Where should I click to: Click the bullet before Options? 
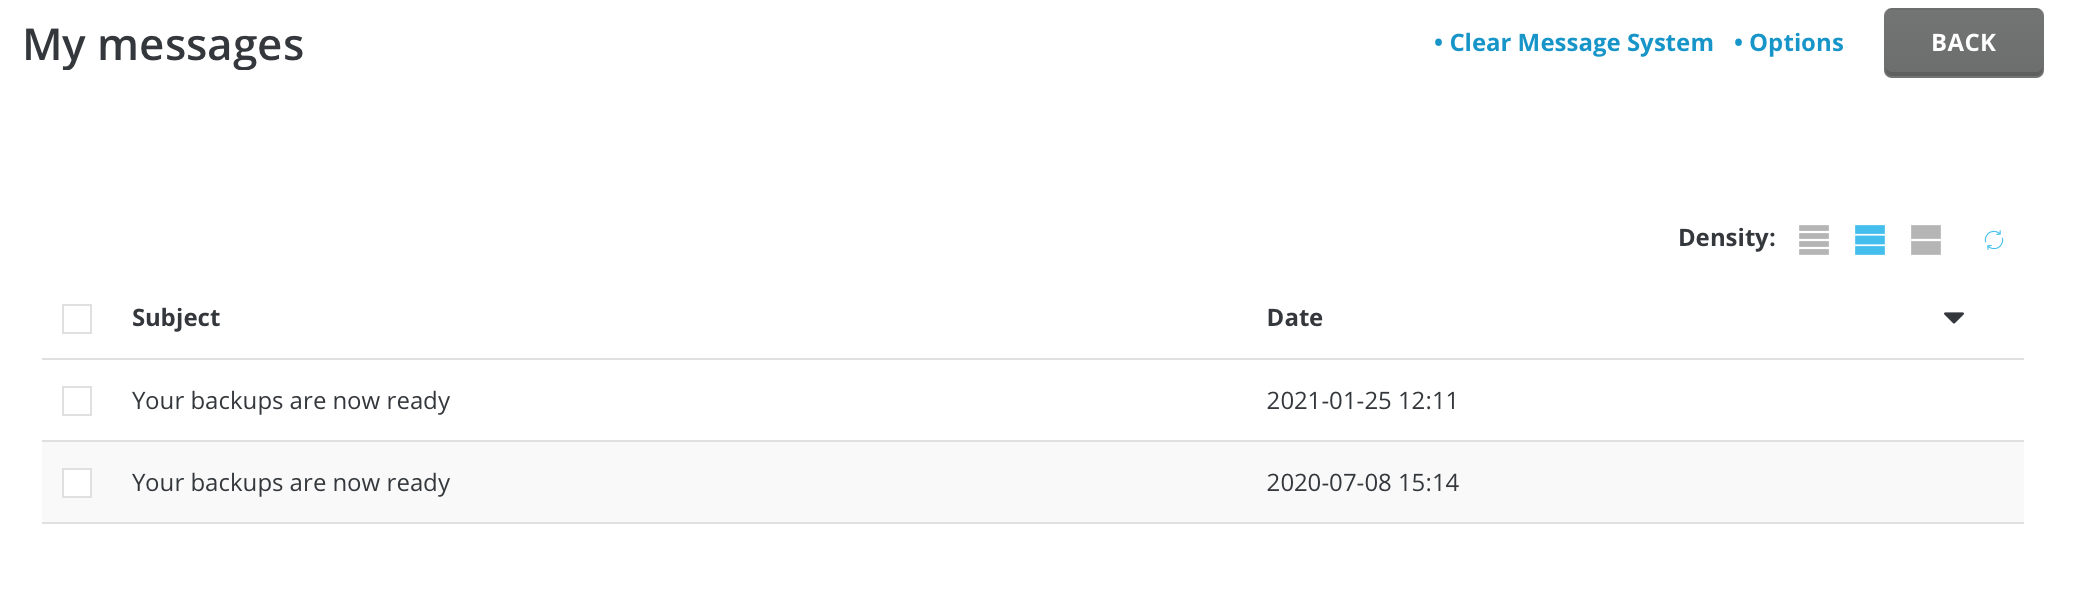(x=1738, y=43)
